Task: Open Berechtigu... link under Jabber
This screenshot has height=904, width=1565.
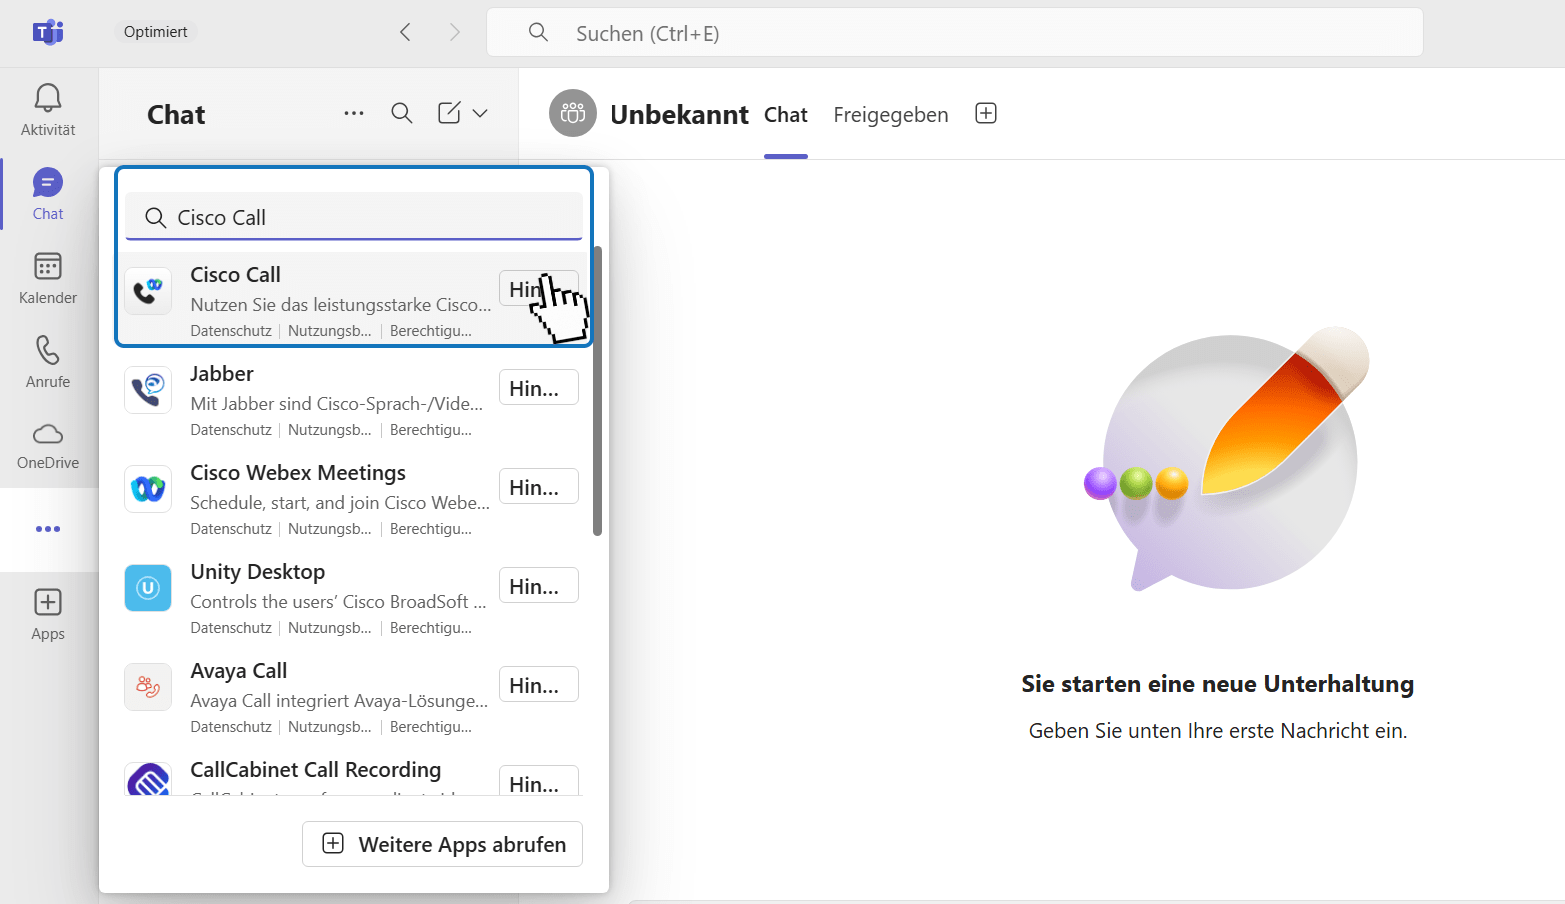Action: click(431, 430)
